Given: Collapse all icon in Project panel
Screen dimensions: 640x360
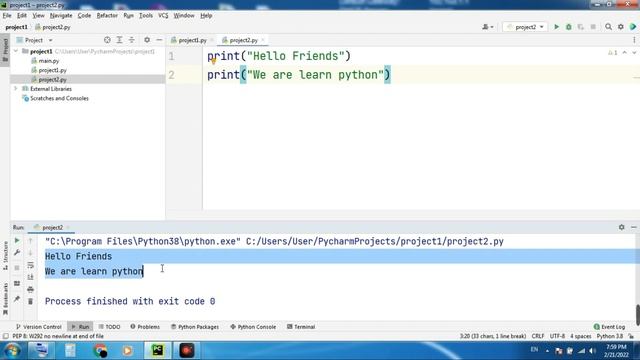Looking at the screenshot, I should (131, 40).
